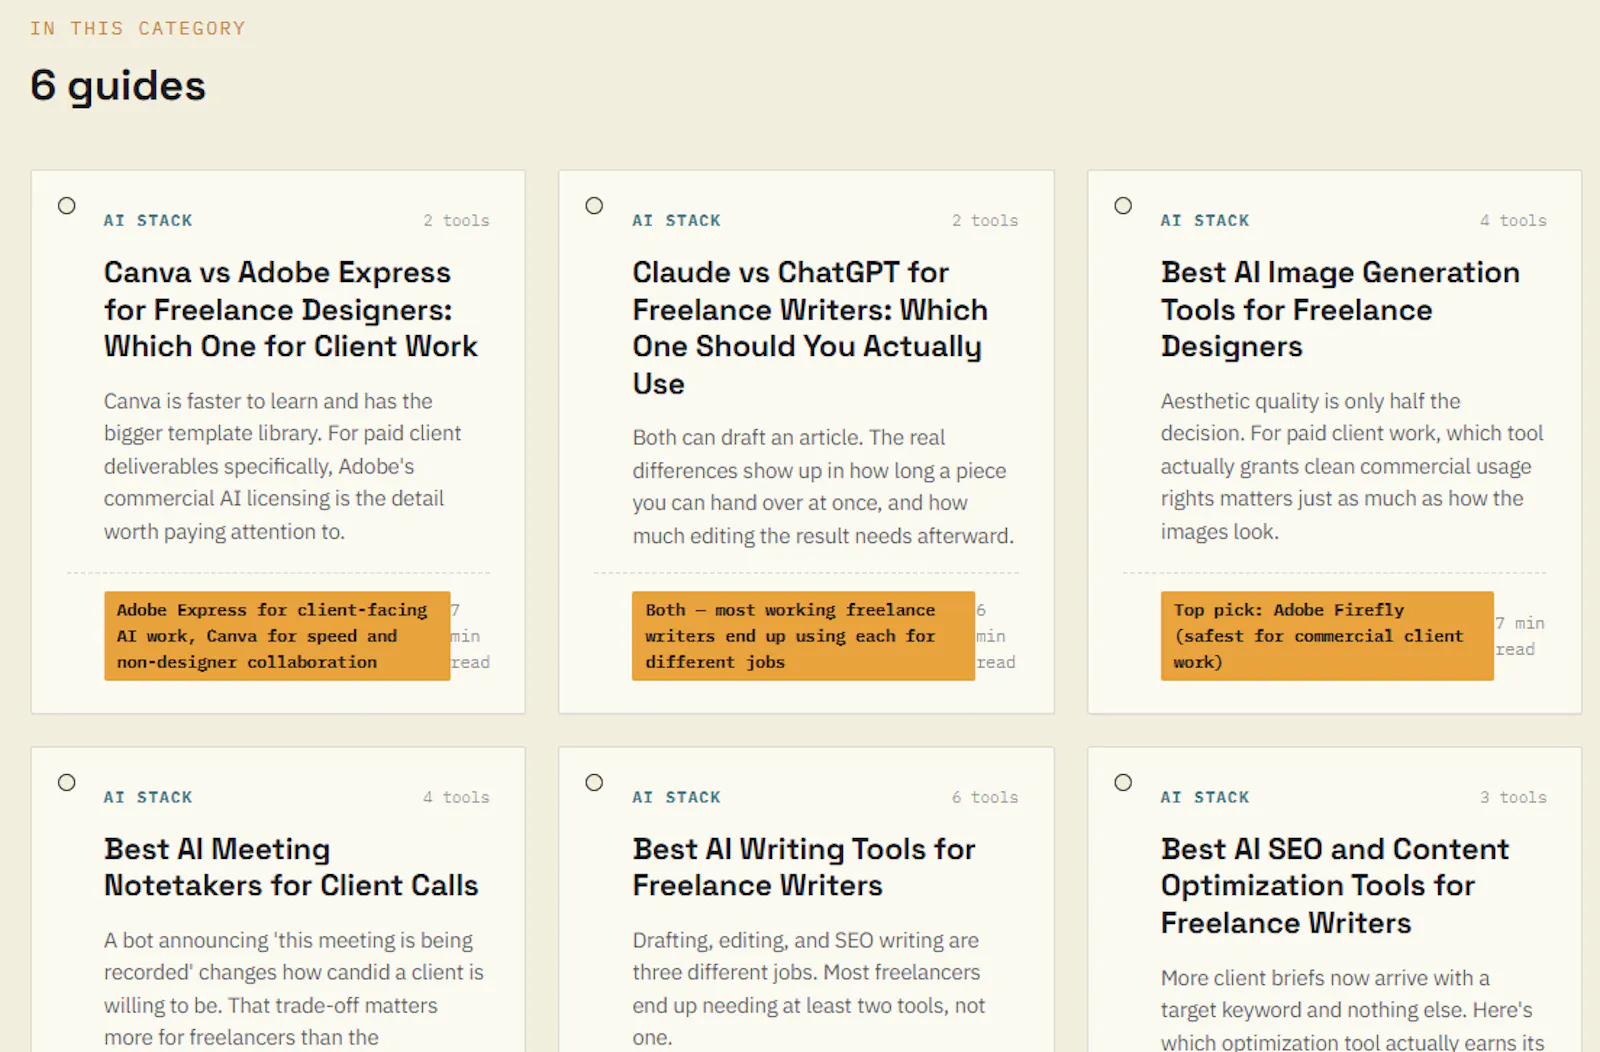Select the circle on the AI Image Generation card
This screenshot has width=1600, height=1052.
point(1124,206)
